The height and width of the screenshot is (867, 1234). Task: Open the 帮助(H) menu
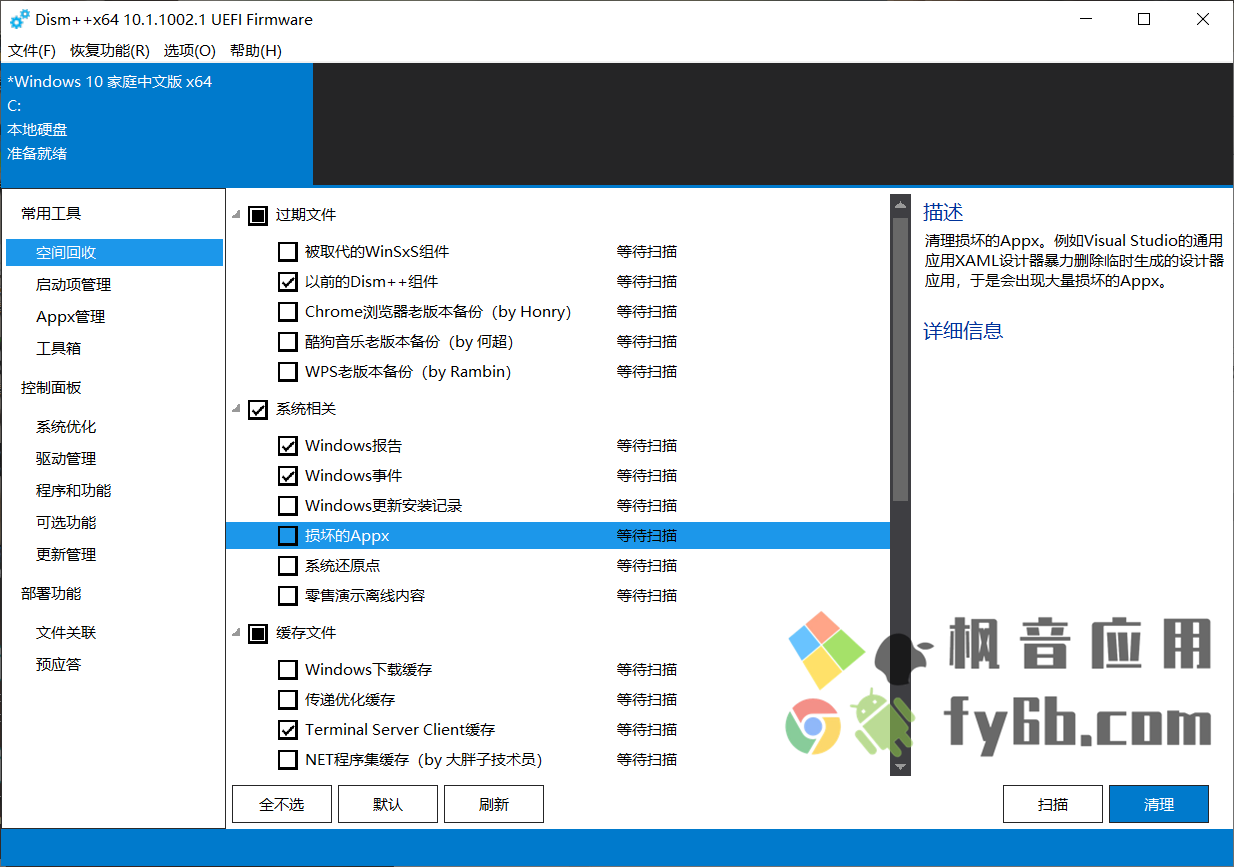(x=256, y=50)
